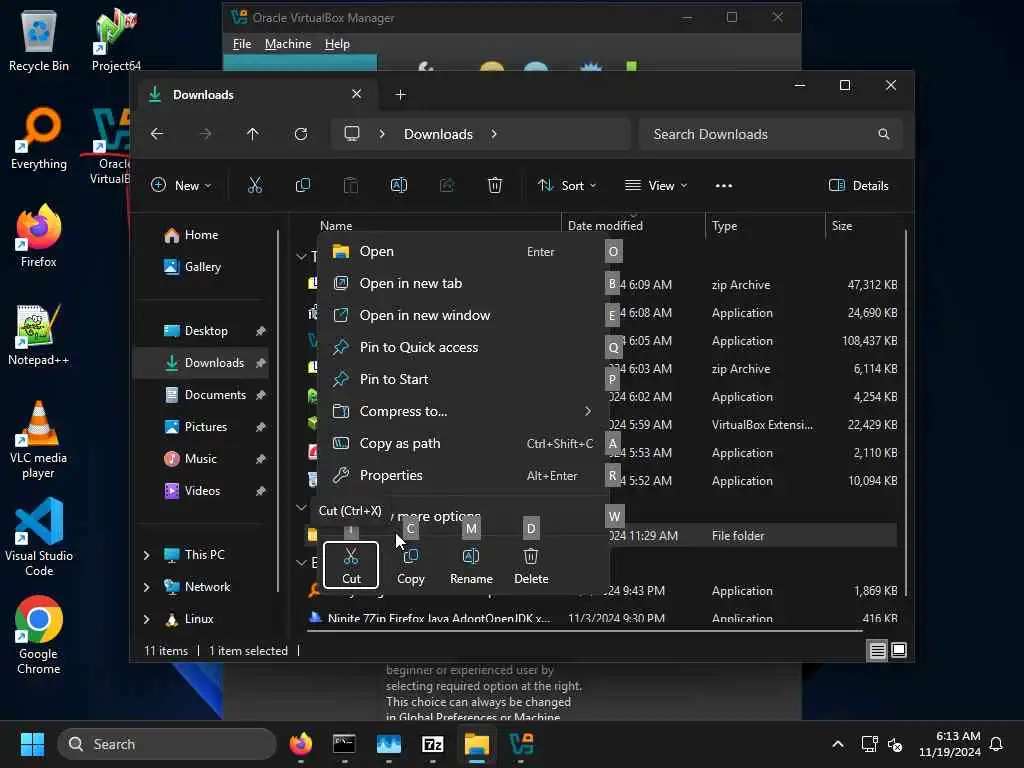This screenshot has height=768, width=1024.
Task: Close the Downloads tab
Action: click(357, 94)
